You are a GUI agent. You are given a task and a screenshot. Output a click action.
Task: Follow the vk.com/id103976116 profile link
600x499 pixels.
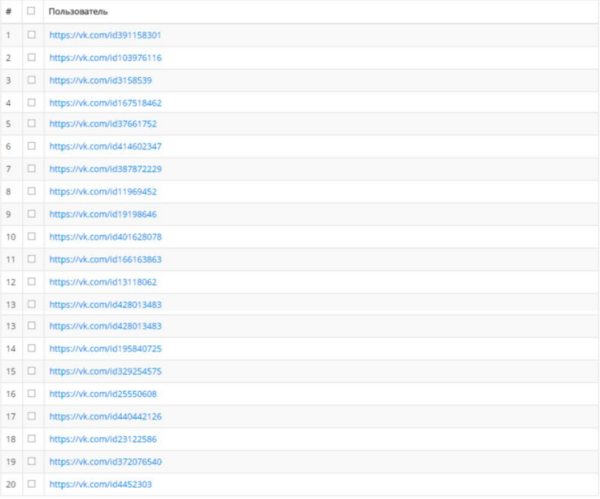tap(105, 58)
